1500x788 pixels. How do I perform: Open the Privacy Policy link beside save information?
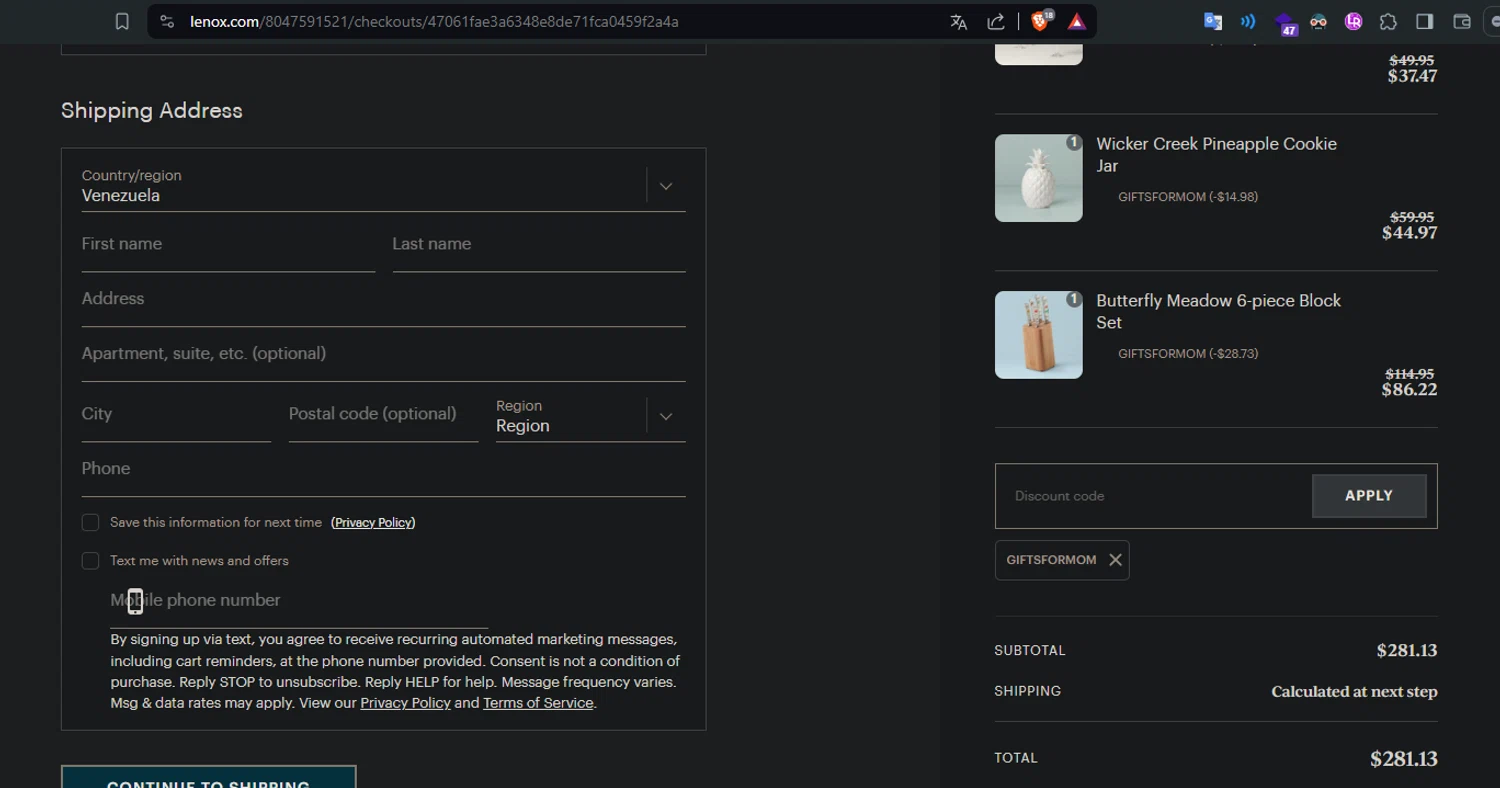(373, 523)
